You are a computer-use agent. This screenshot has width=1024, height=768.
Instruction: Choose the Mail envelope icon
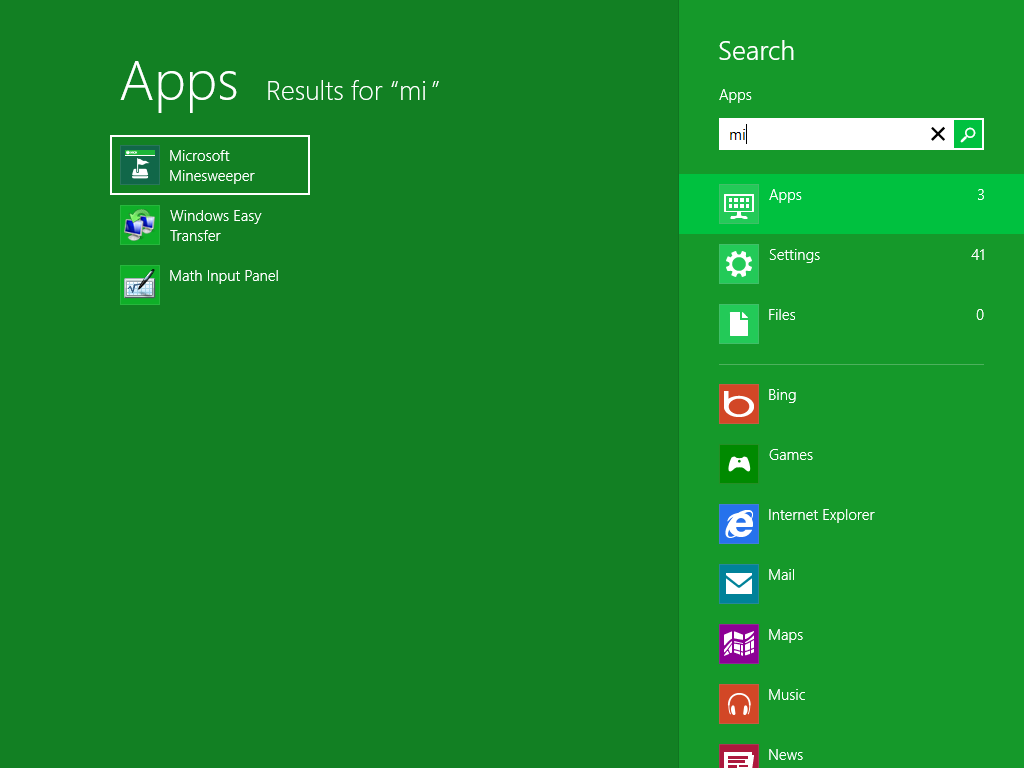pos(739,584)
